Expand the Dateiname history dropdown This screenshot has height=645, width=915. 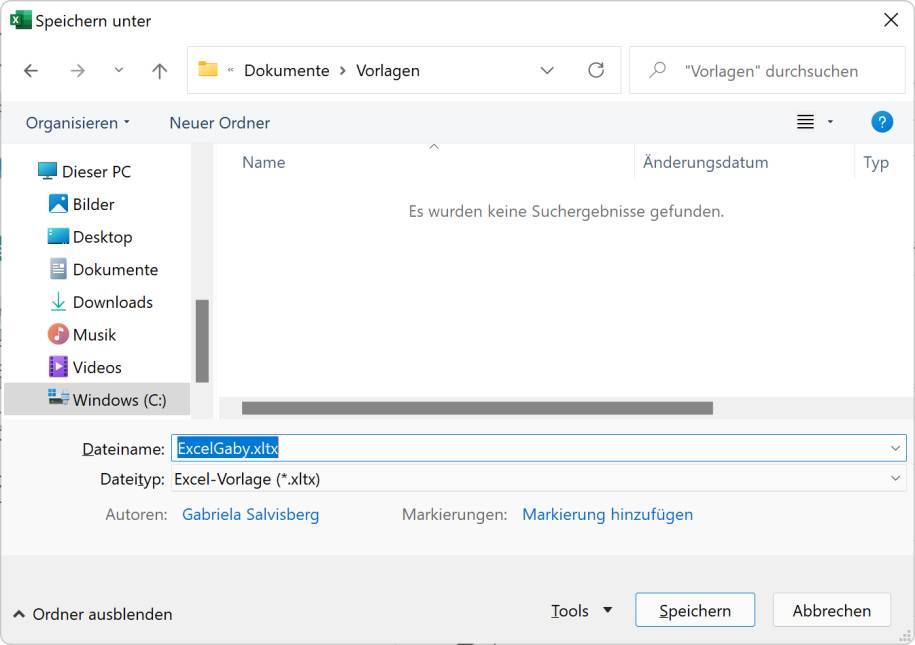[x=895, y=449]
